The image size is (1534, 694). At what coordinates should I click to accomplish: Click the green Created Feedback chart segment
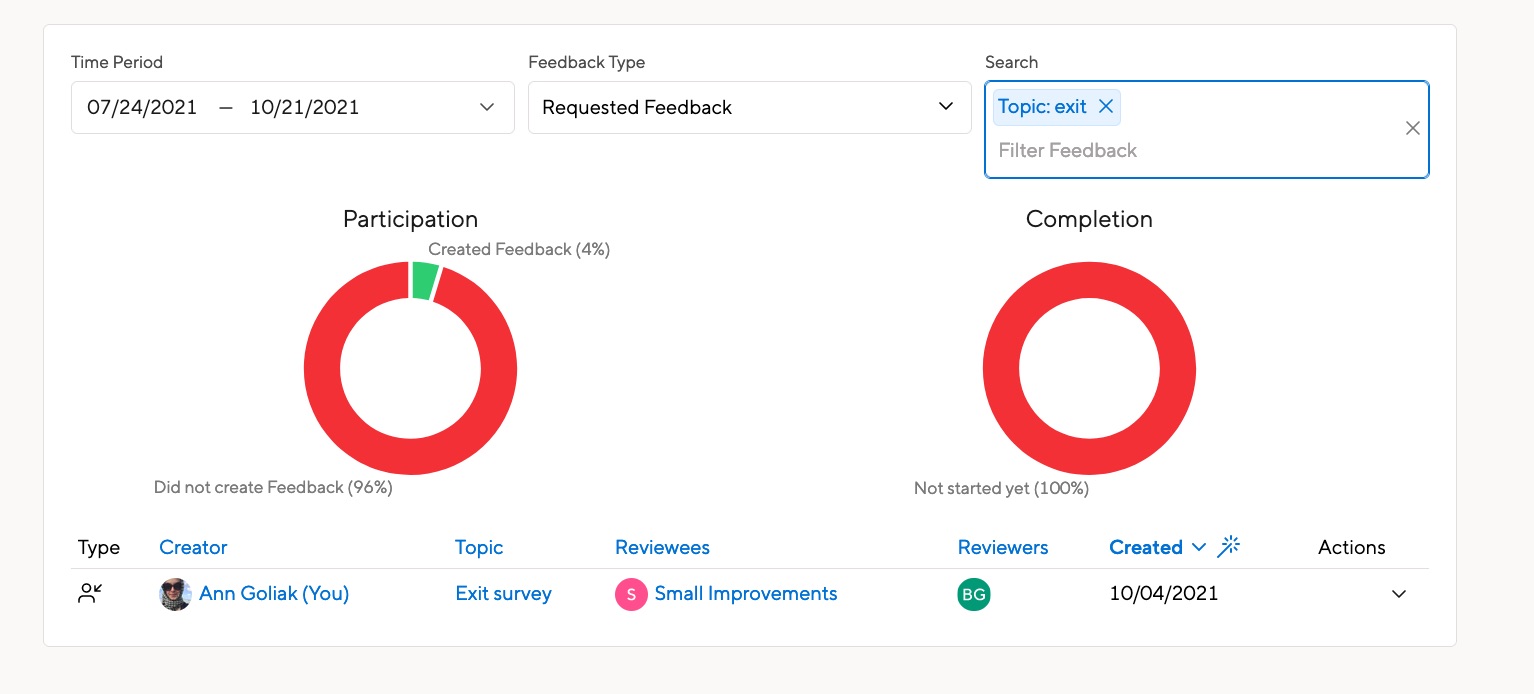click(422, 280)
